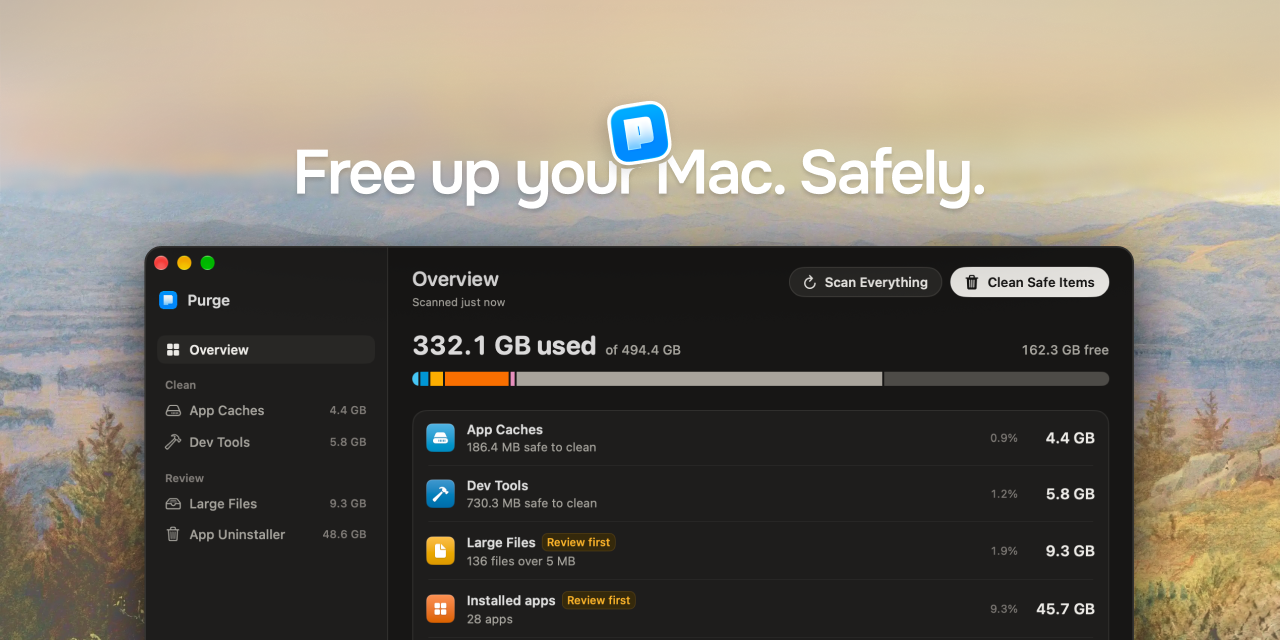Screen dimensions: 1280x640
Task: Click the yellow Large Files document icon
Action: tap(440, 551)
